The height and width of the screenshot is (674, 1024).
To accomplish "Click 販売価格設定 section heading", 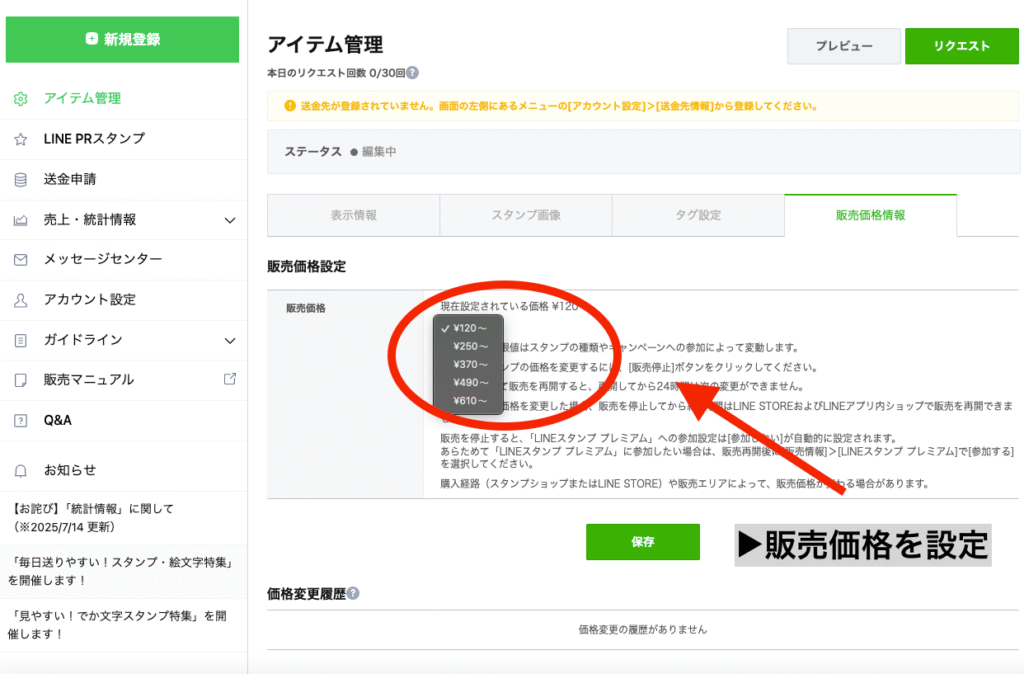I will pos(306,266).
